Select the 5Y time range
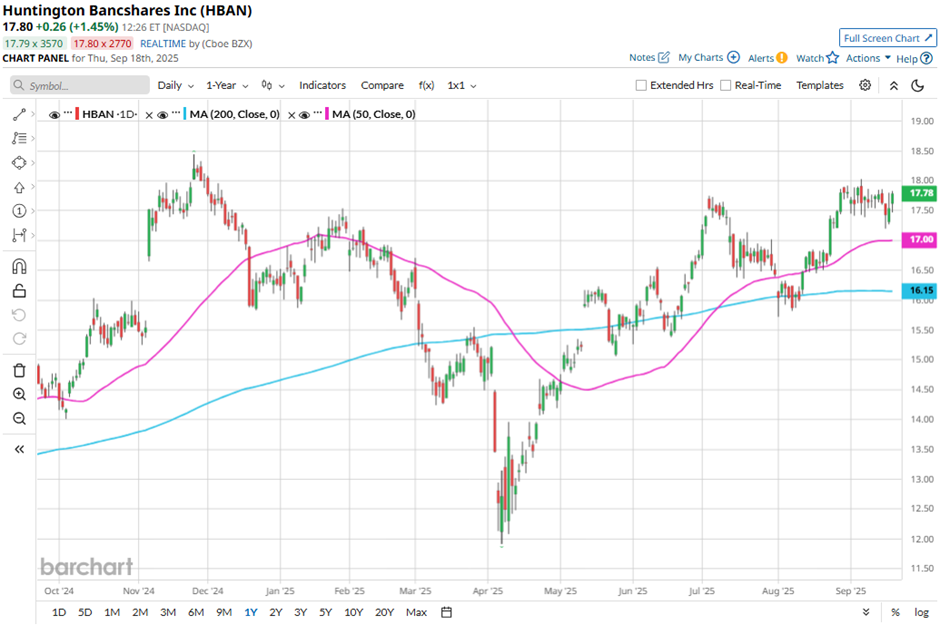Screen dimensions: 940x625 326,612
